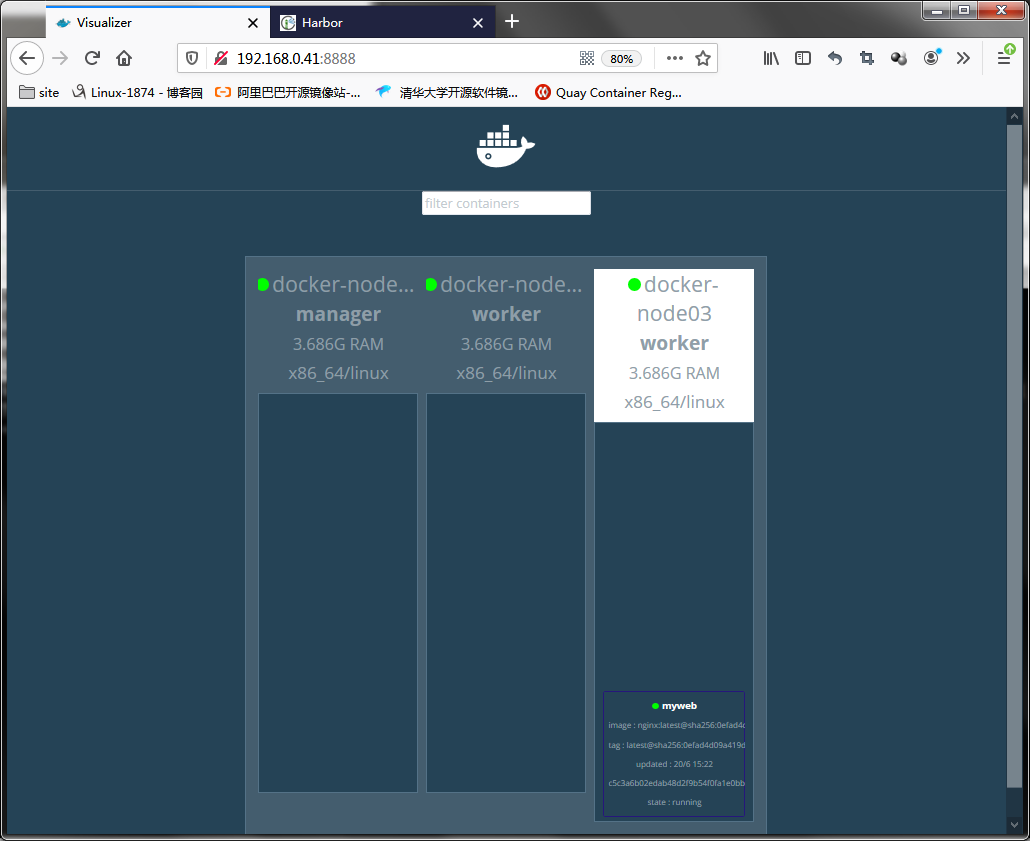Viewport: 1030px width, 841px height.
Task: Open the Library bookmarks icon
Action: coord(771,58)
